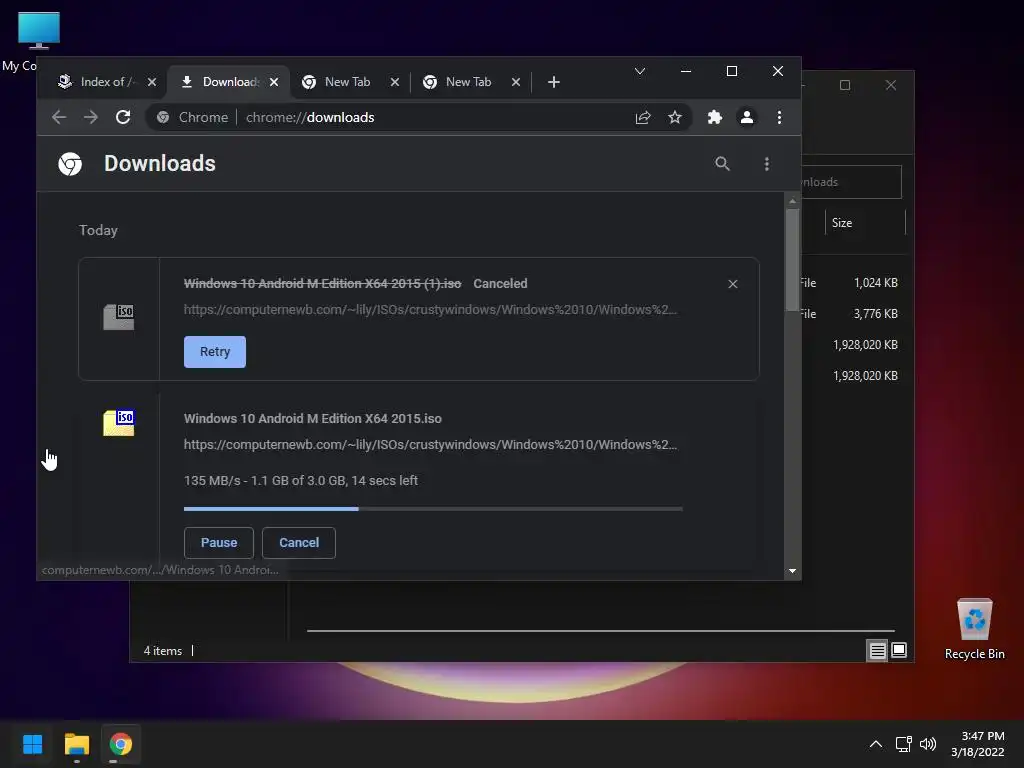Open 'Windows 10 Android M Edition X64 2015.iso' file
The width and height of the screenshot is (1024, 768).
313,419
